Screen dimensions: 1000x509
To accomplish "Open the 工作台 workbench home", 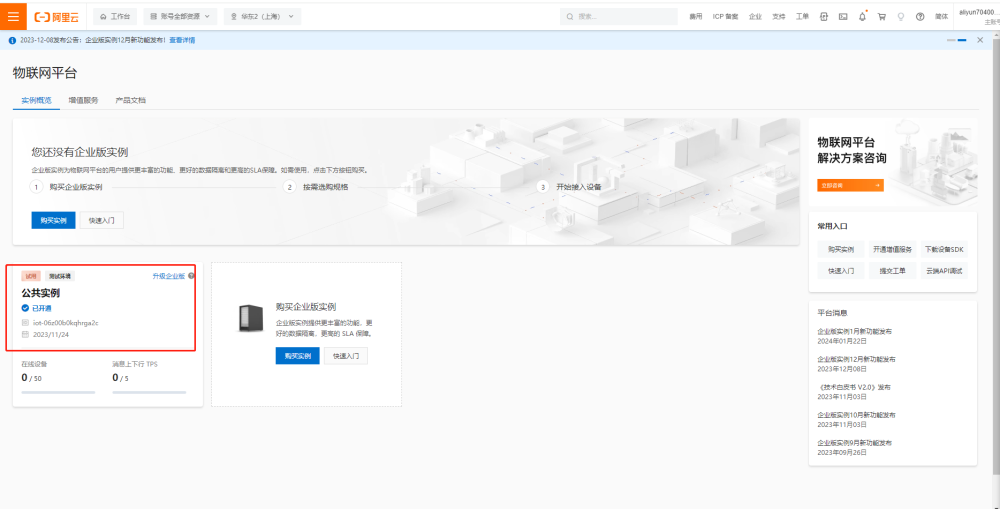I will (x=115, y=17).
